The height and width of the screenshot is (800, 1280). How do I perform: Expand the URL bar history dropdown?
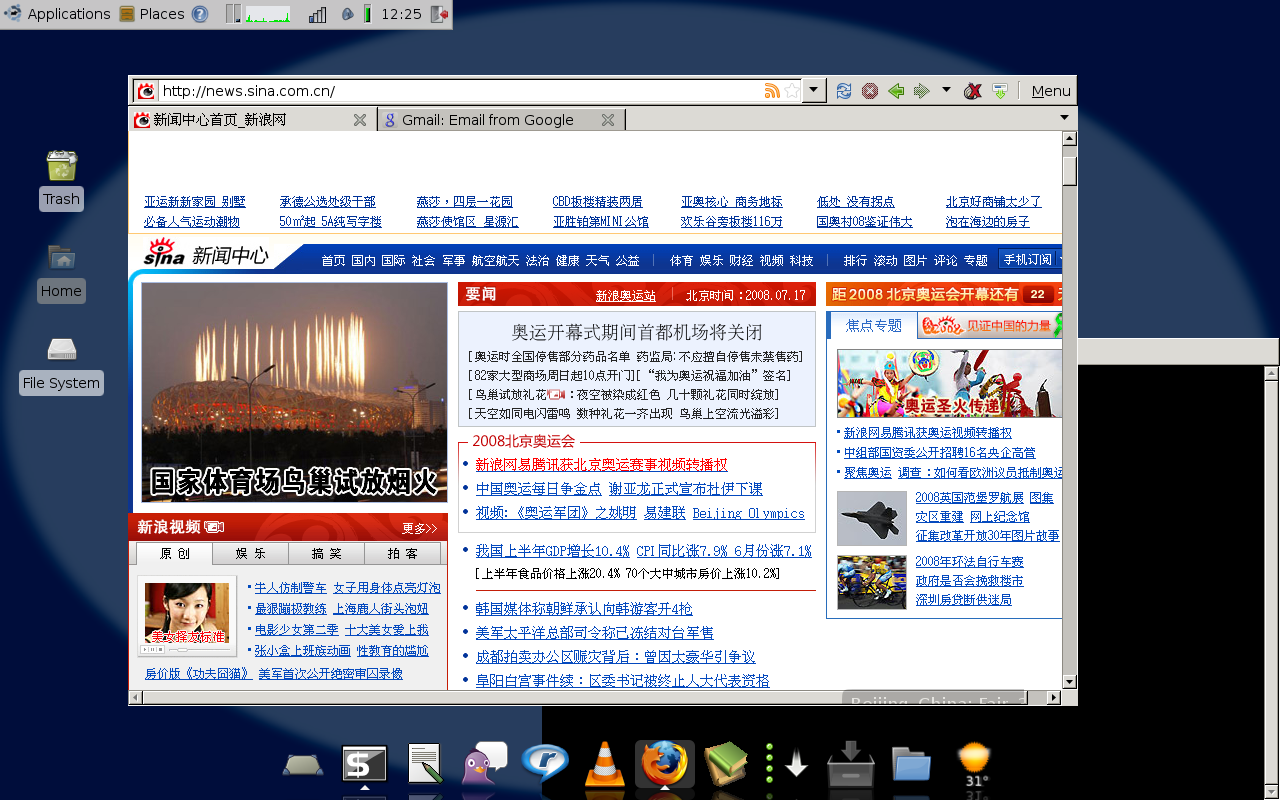(x=815, y=91)
